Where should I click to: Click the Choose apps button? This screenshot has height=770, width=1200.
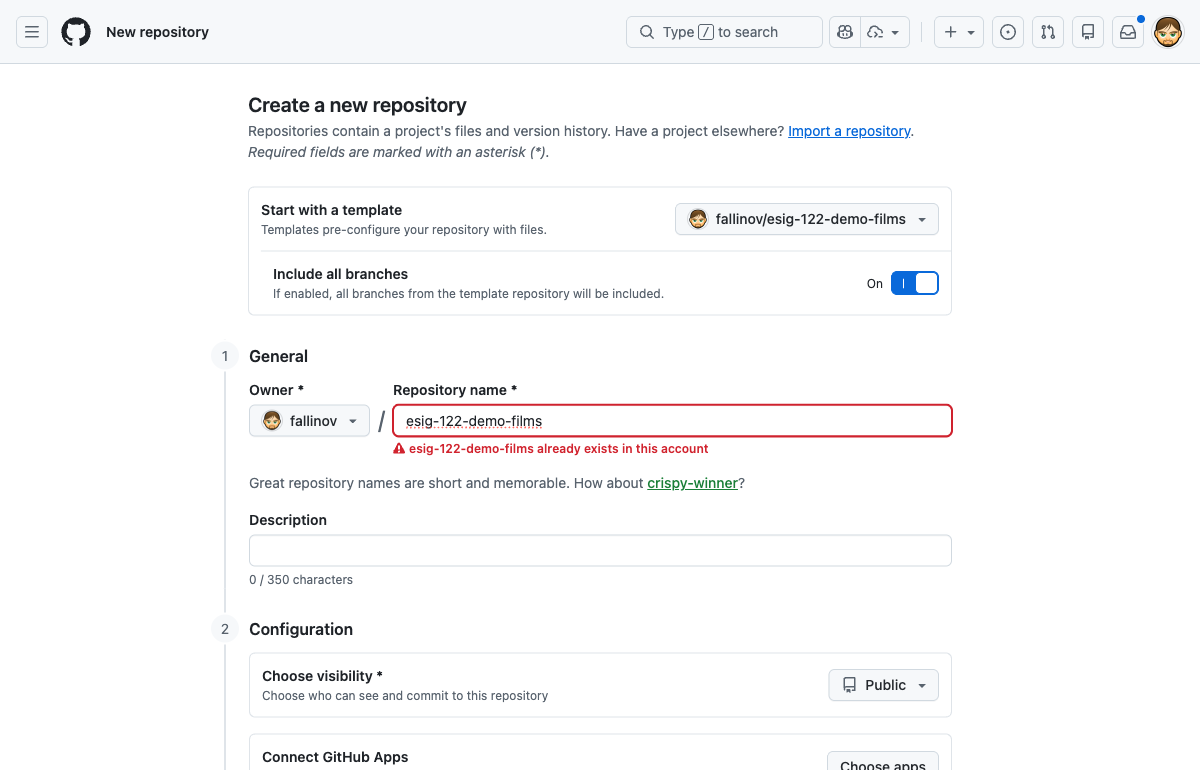882,763
